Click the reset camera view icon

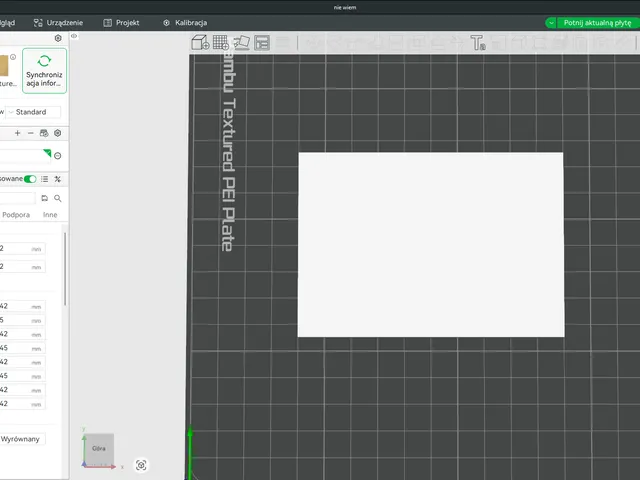tap(141, 465)
